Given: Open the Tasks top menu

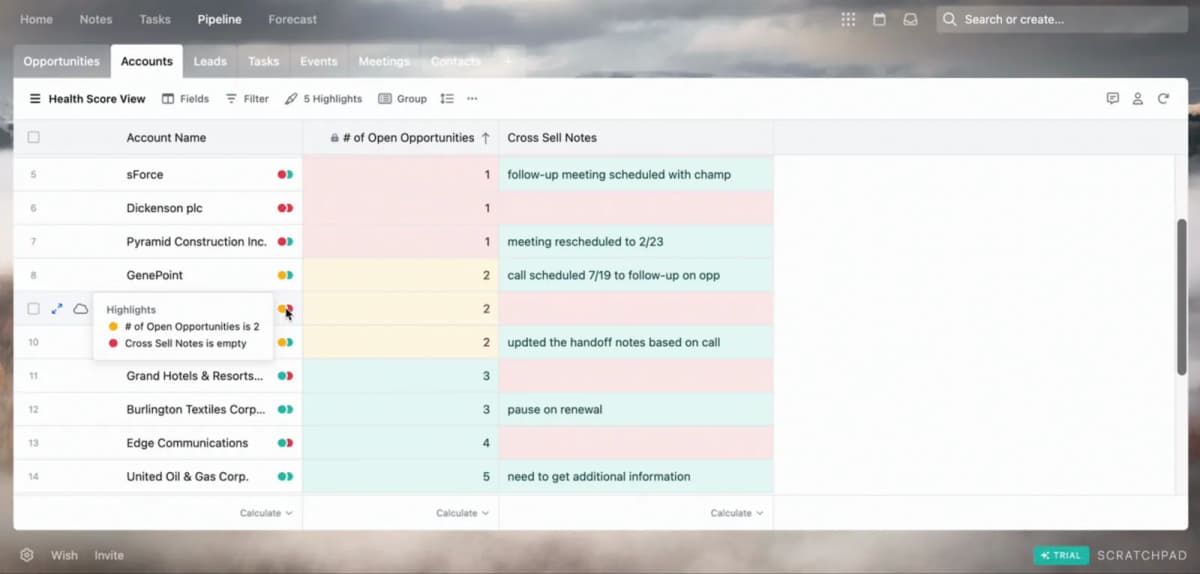Looking at the screenshot, I should 155,19.
